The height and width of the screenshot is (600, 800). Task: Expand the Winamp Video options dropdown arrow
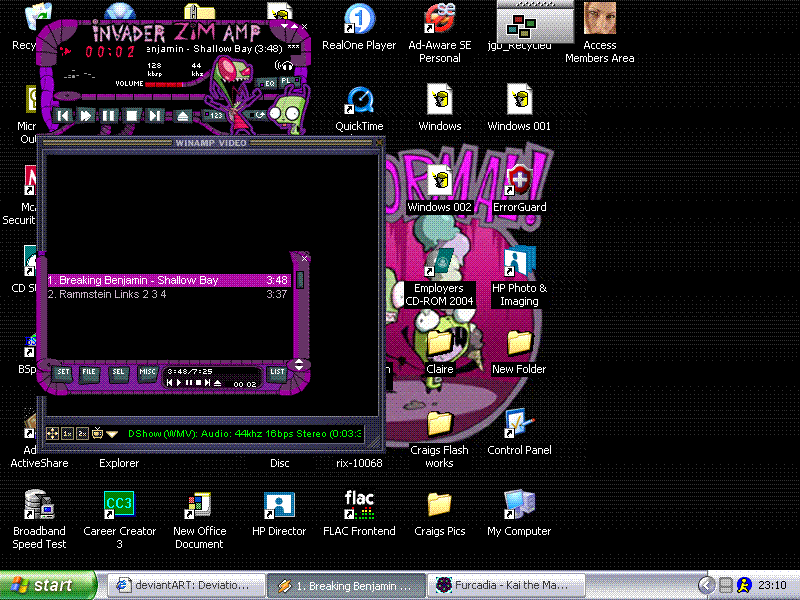[112, 434]
